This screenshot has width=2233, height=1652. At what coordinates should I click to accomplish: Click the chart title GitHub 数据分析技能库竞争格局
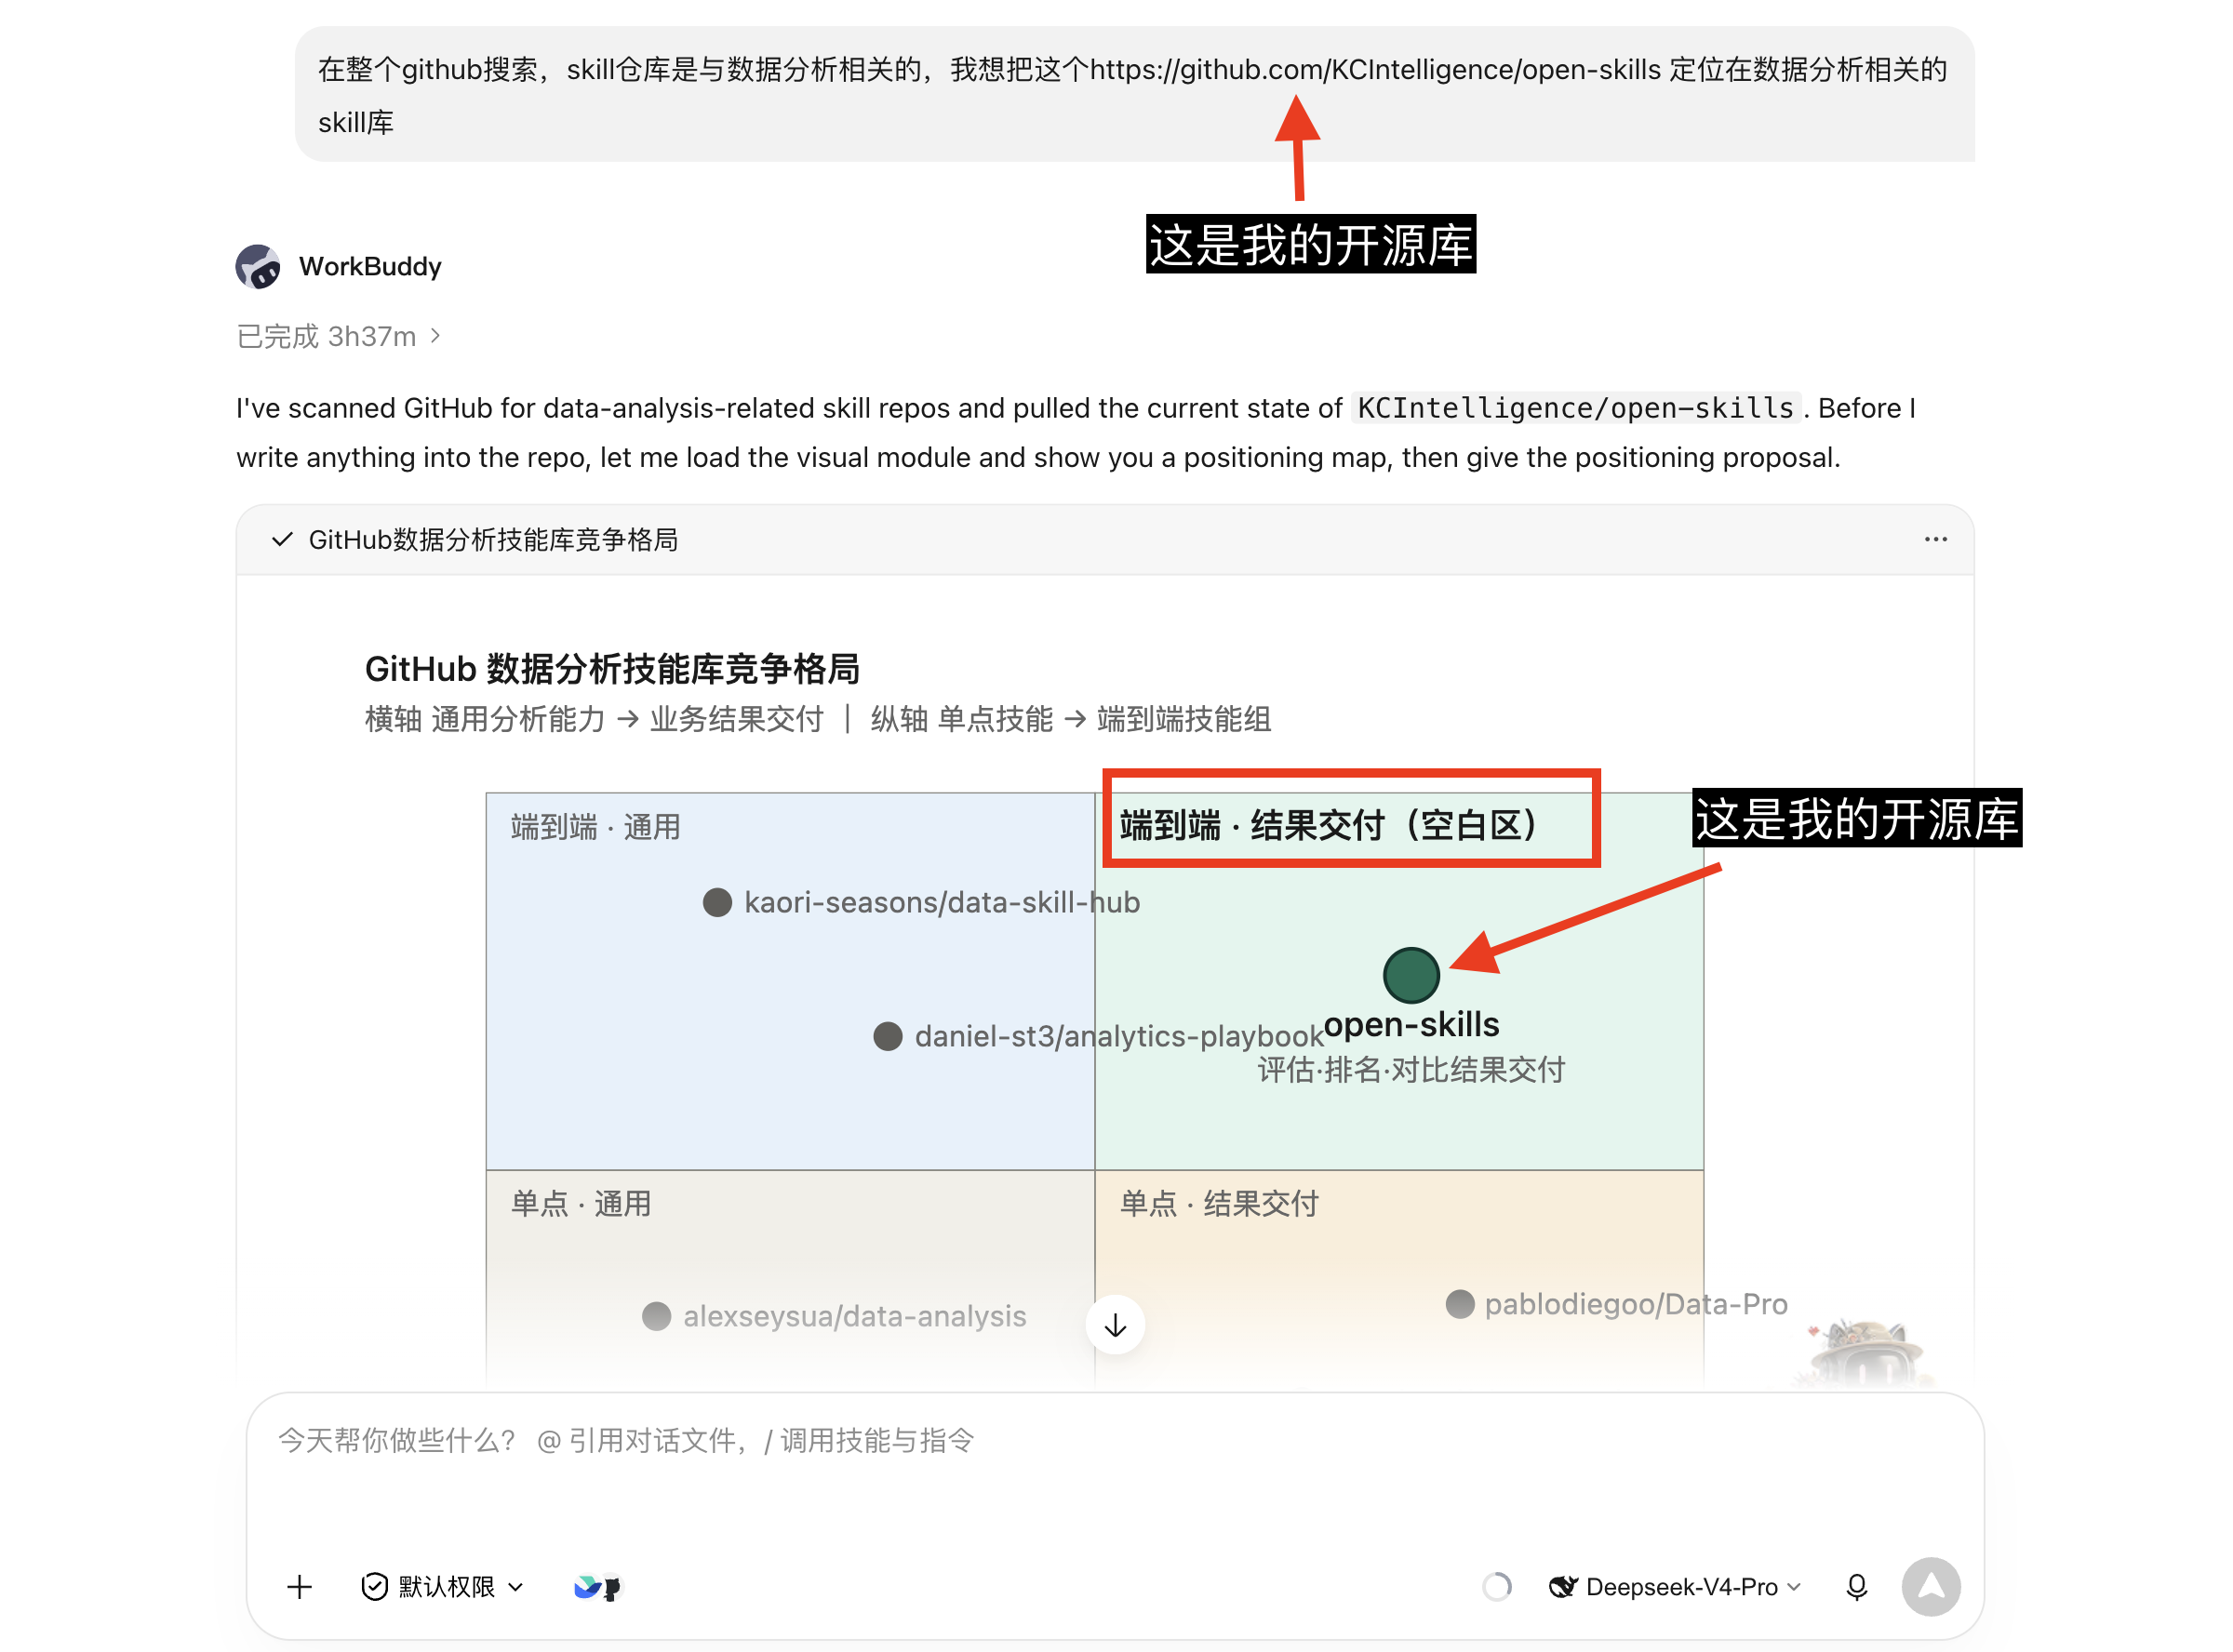(612, 669)
